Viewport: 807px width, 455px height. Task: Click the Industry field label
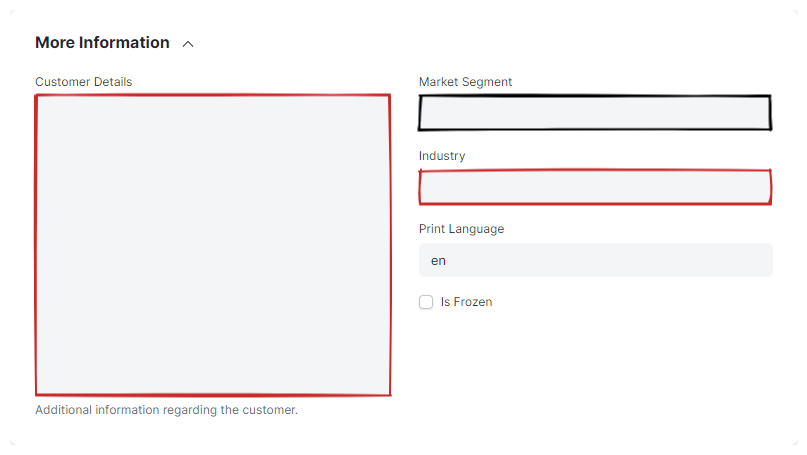click(442, 156)
